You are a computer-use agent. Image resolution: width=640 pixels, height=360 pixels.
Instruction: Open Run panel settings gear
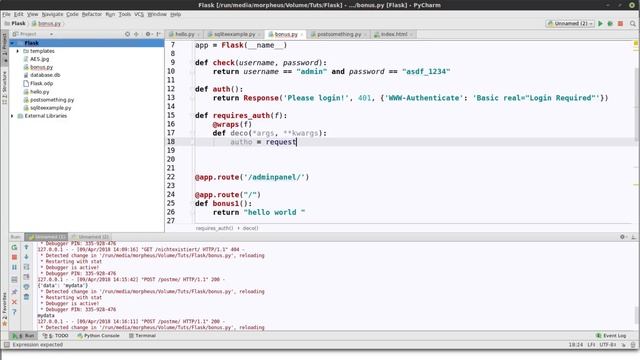coord(623,237)
